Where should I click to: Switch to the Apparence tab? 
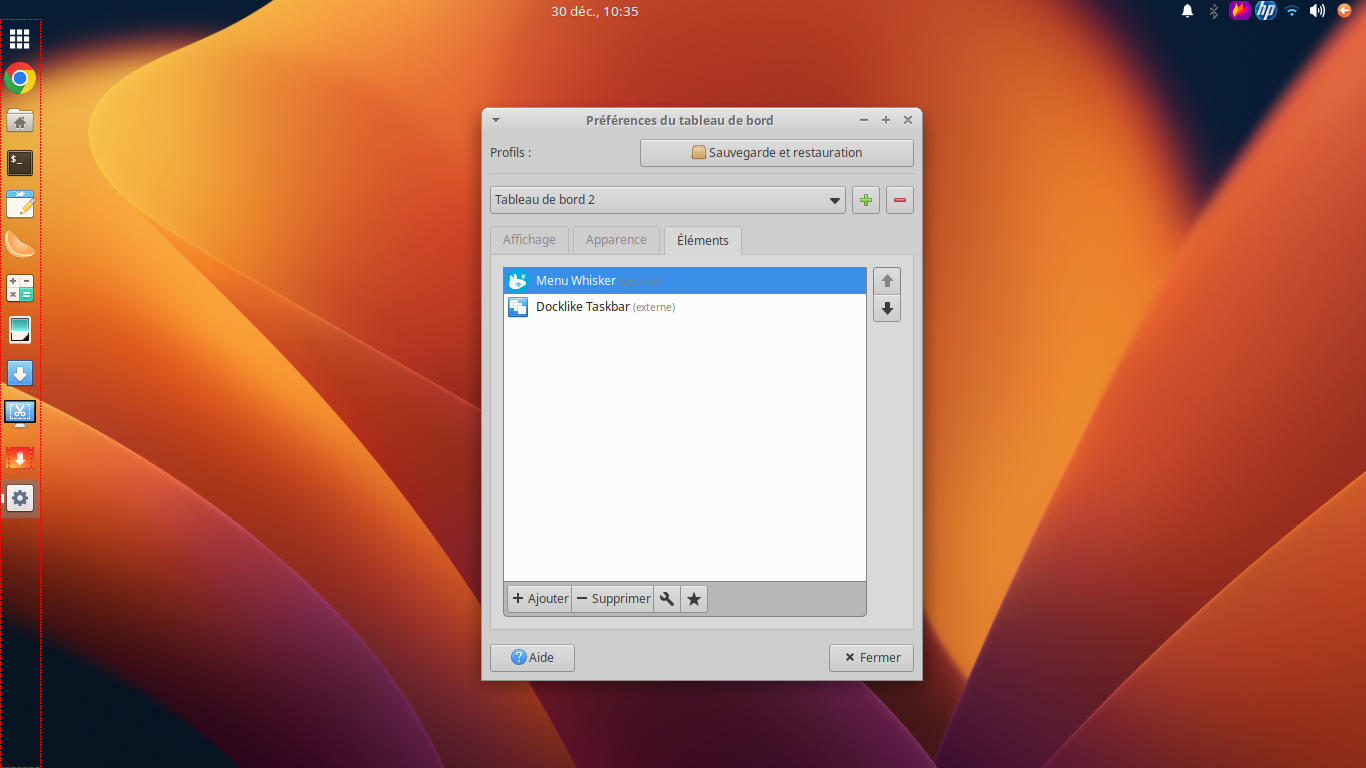coord(616,240)
